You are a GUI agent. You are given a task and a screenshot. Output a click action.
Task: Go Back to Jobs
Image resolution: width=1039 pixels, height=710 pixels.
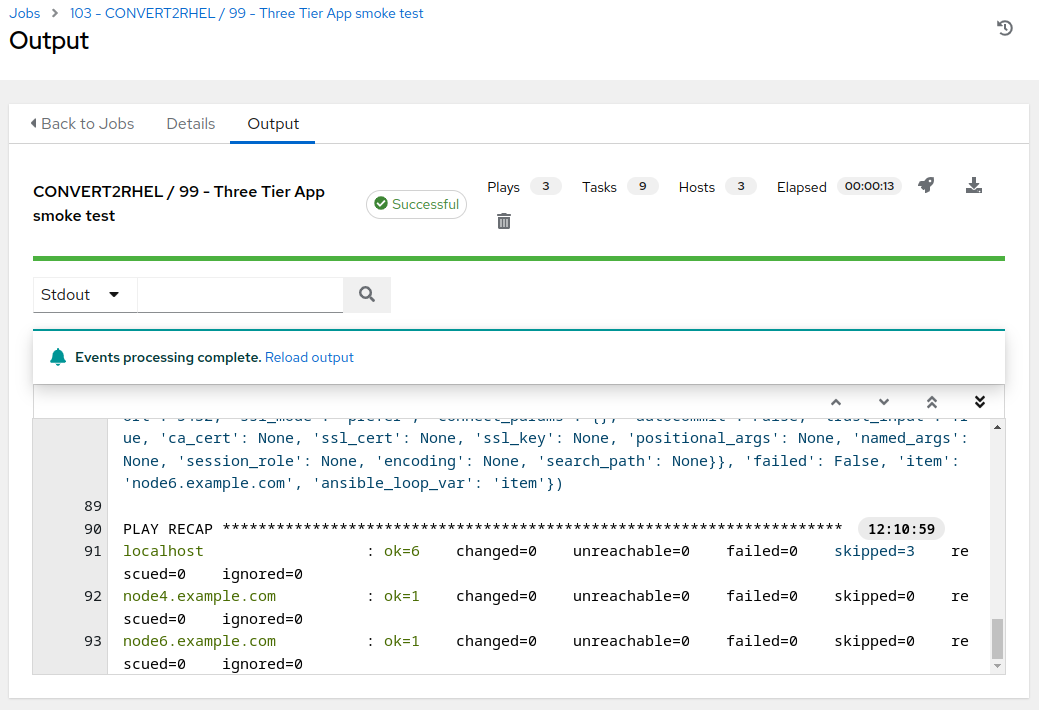pyautogui.click(x=82, y=124)
